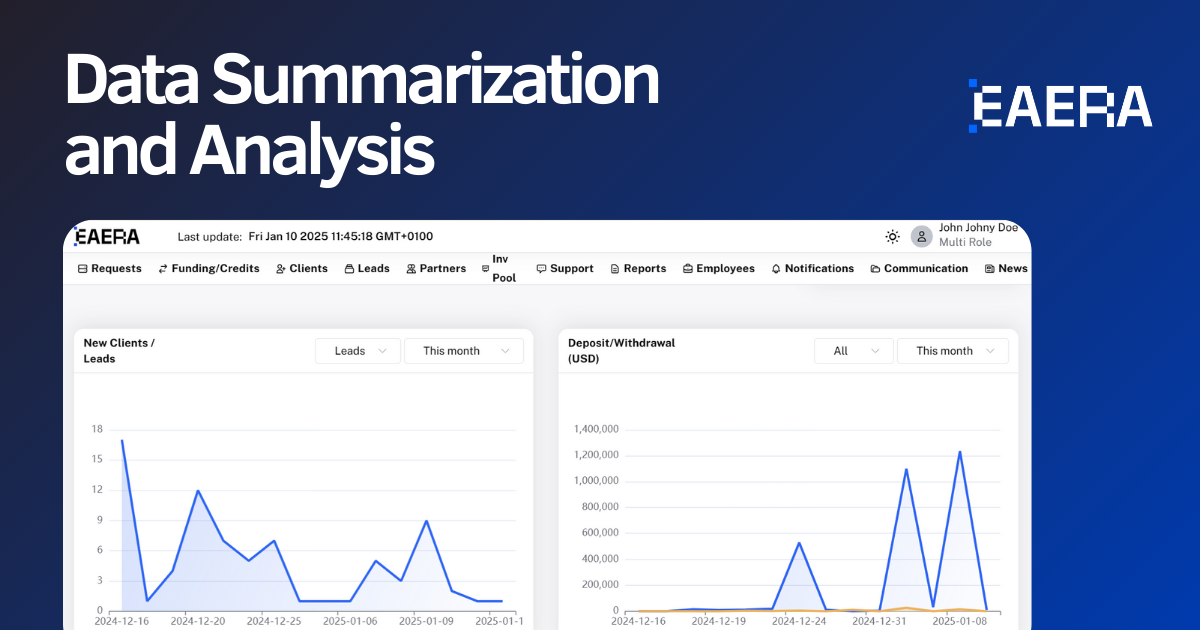This screenshot has height=630, width=1200.
Task: Click the Clients person icon
Action: pos(281,269)
